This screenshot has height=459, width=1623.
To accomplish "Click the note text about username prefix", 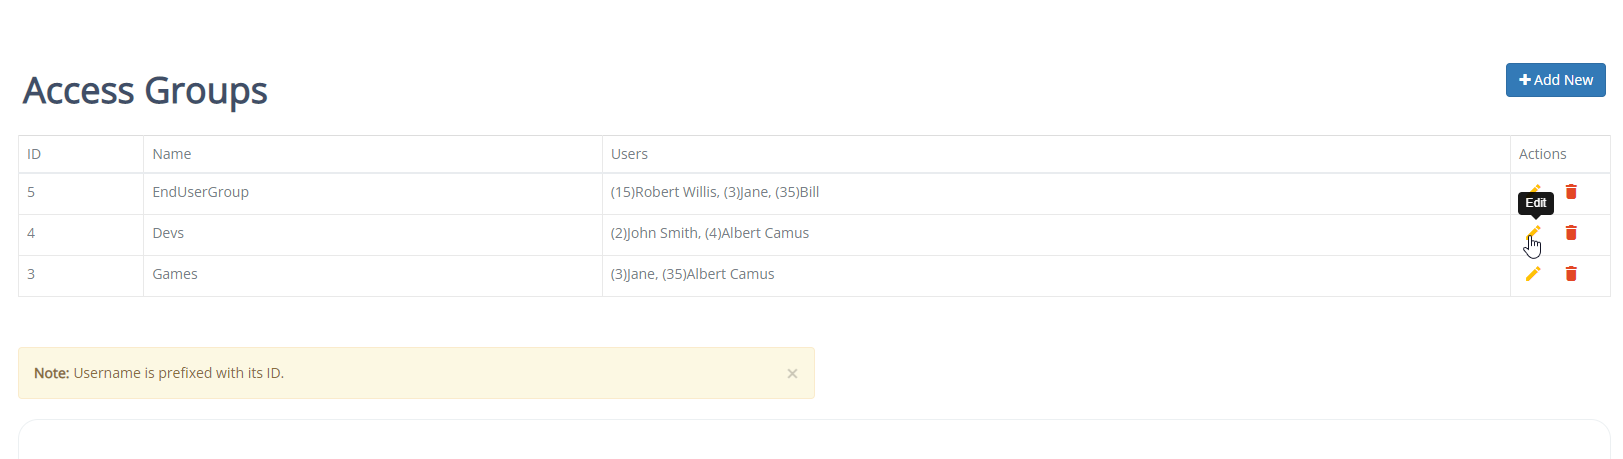I will (x=159, y=373).
